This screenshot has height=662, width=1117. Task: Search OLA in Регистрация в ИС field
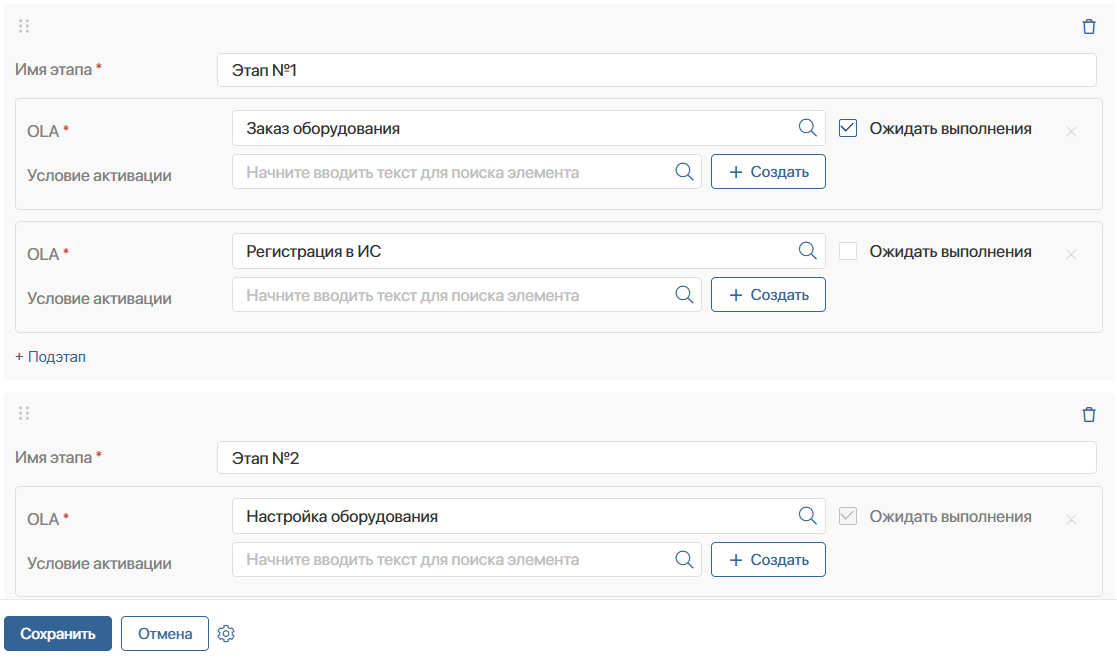point(807,251)
